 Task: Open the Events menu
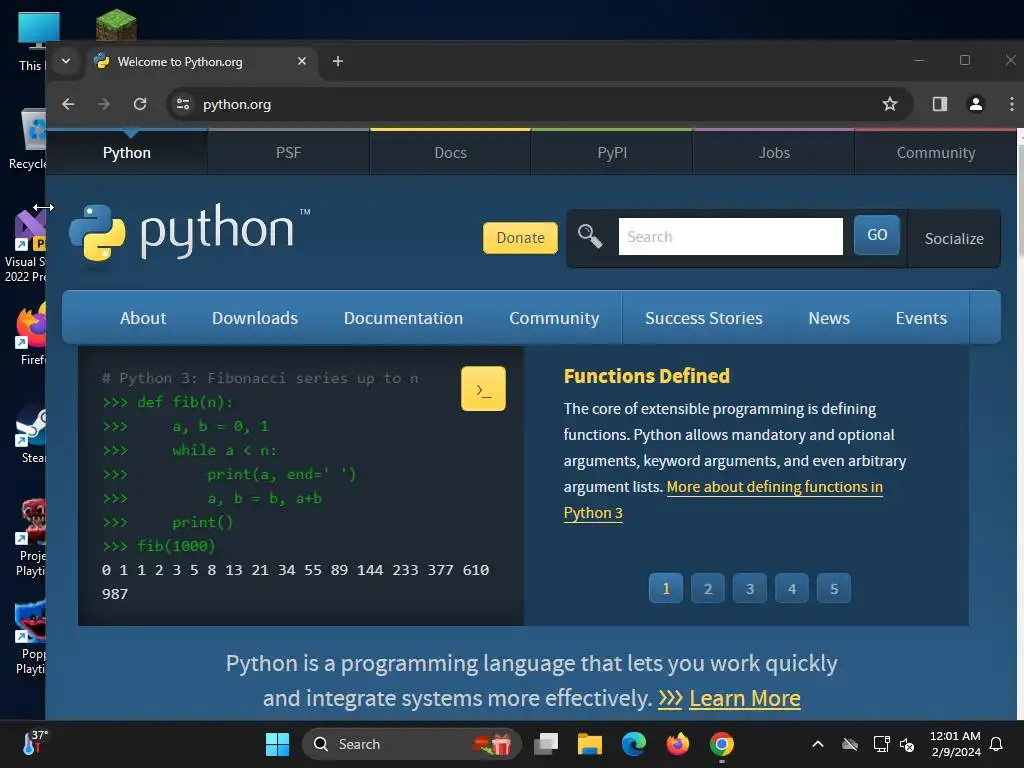pyautogui.click(x=921, y=318)
